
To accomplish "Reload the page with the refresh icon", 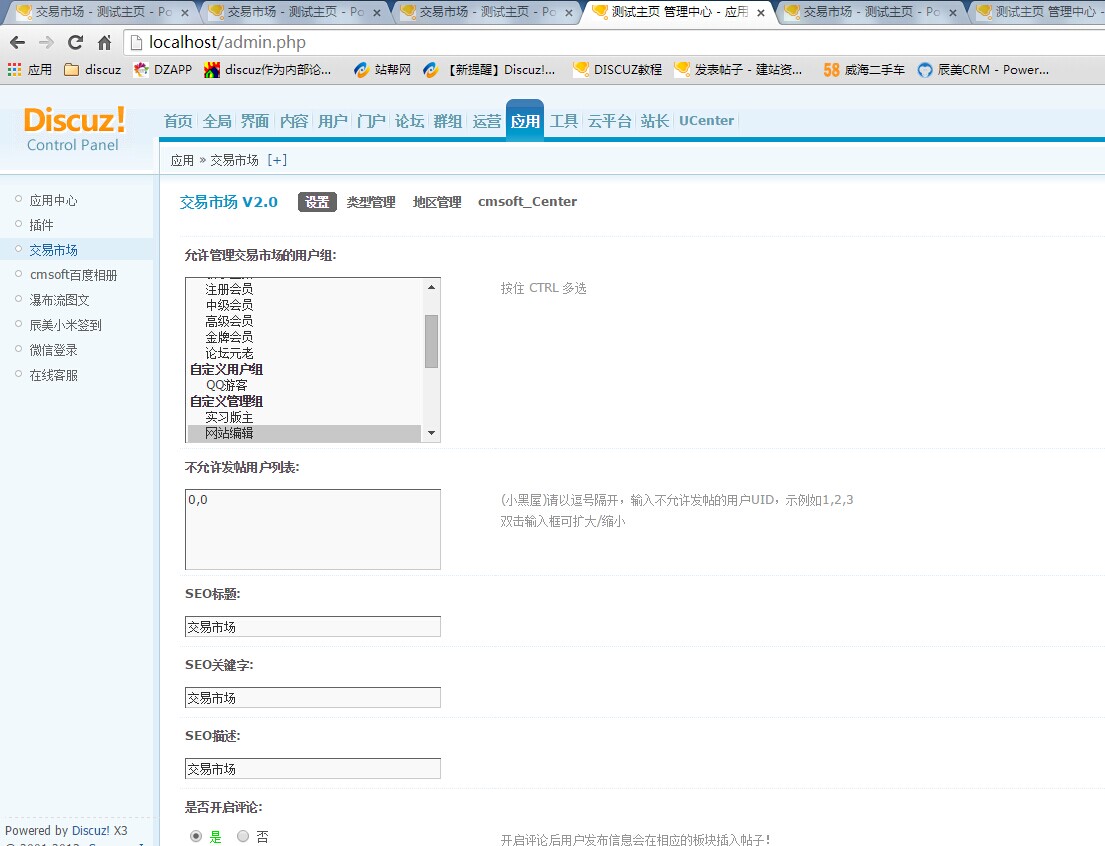I will (75, 43).
